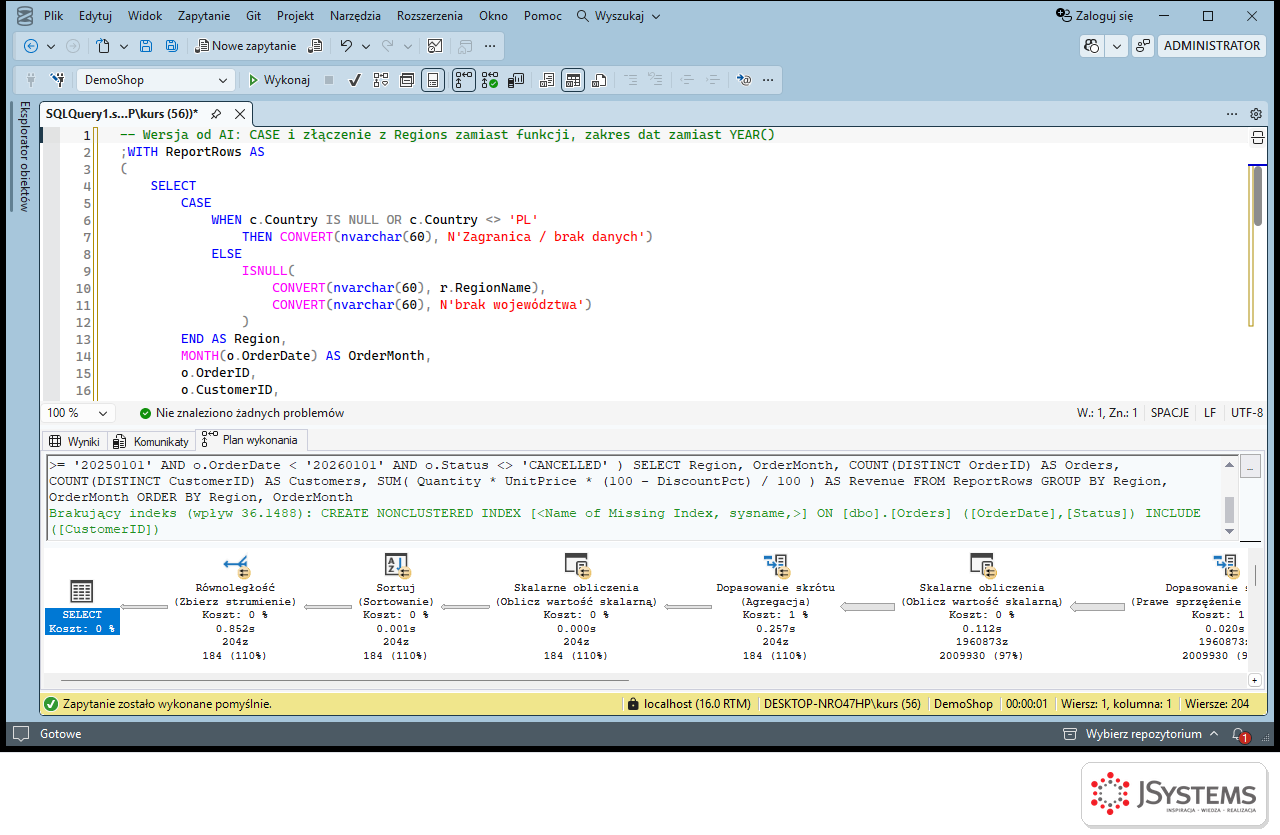The height and width of the screenshot is (835, 1280).
Task: Expand the Undo history dropdown arrow
Action: click(366, 46)
